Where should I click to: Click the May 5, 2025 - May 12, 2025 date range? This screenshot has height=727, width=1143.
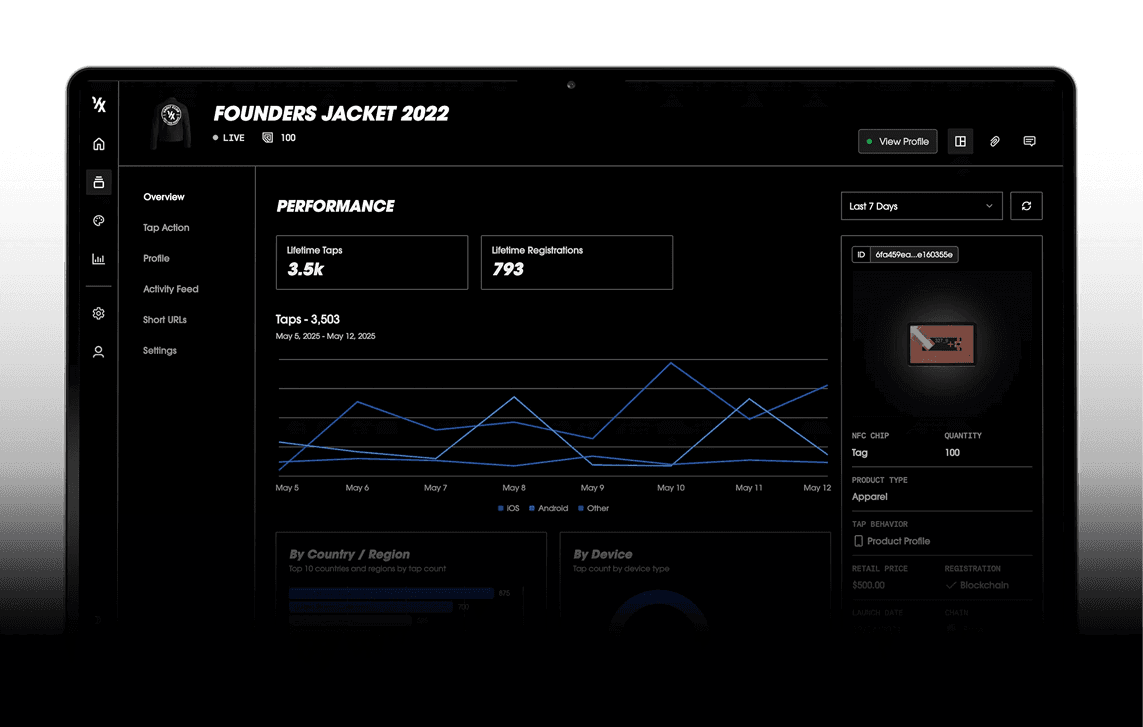point(325,336)
